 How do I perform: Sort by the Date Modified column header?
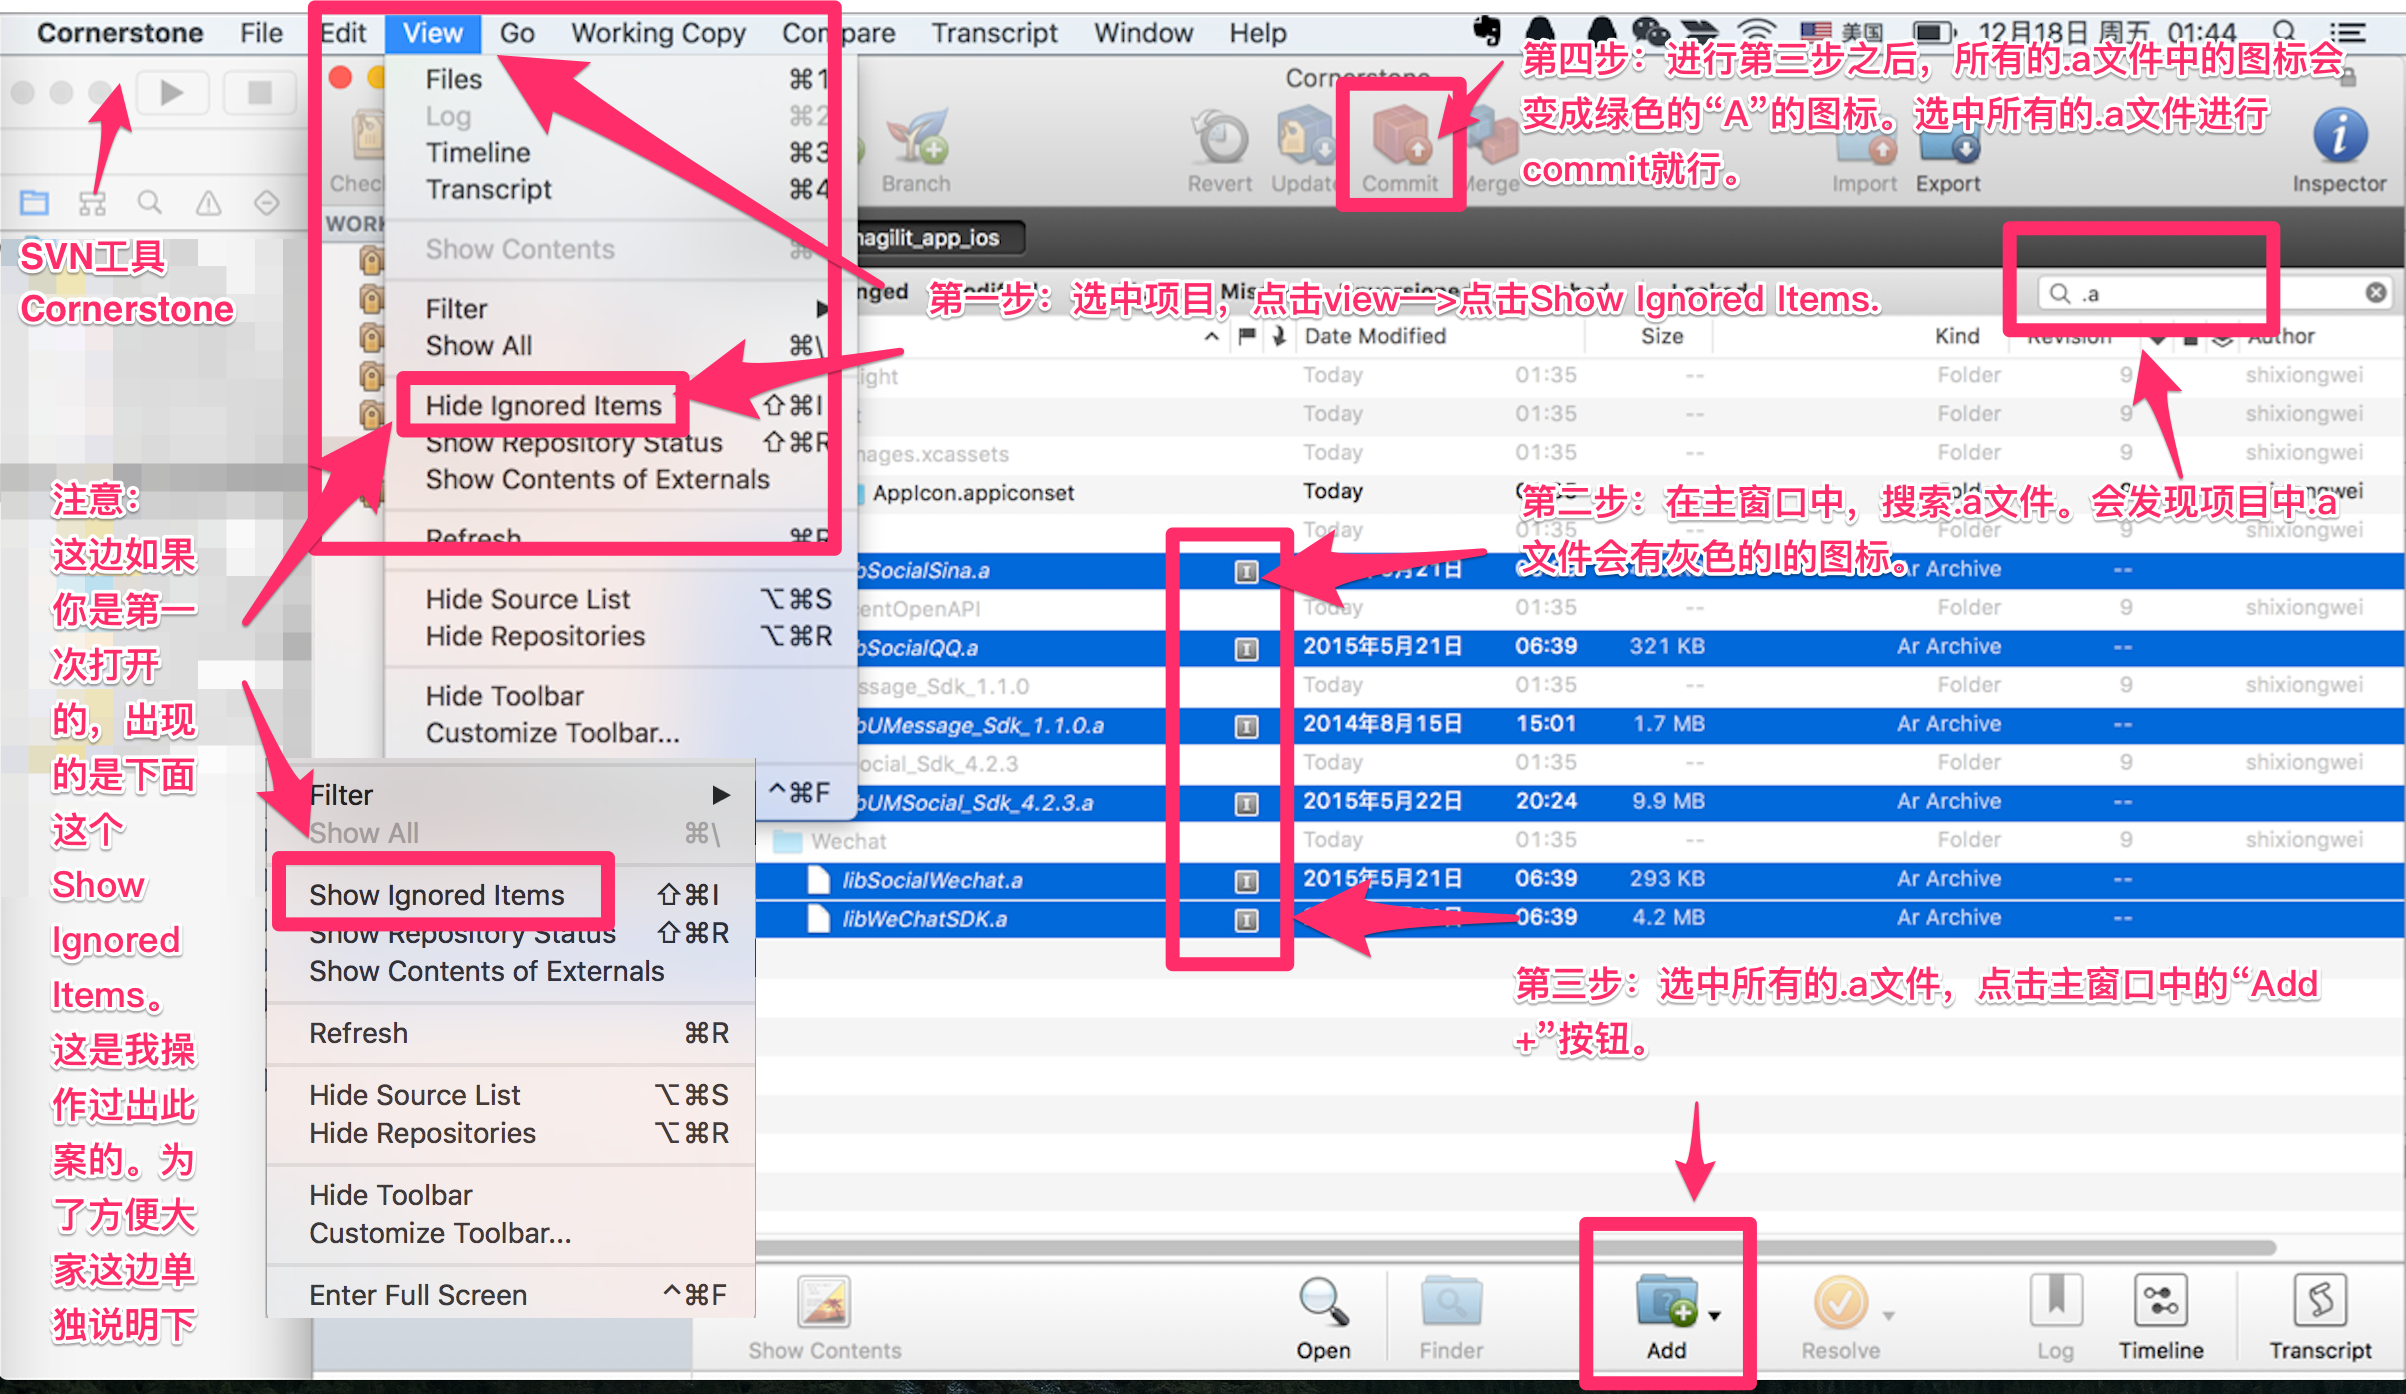coord(1376,337)
